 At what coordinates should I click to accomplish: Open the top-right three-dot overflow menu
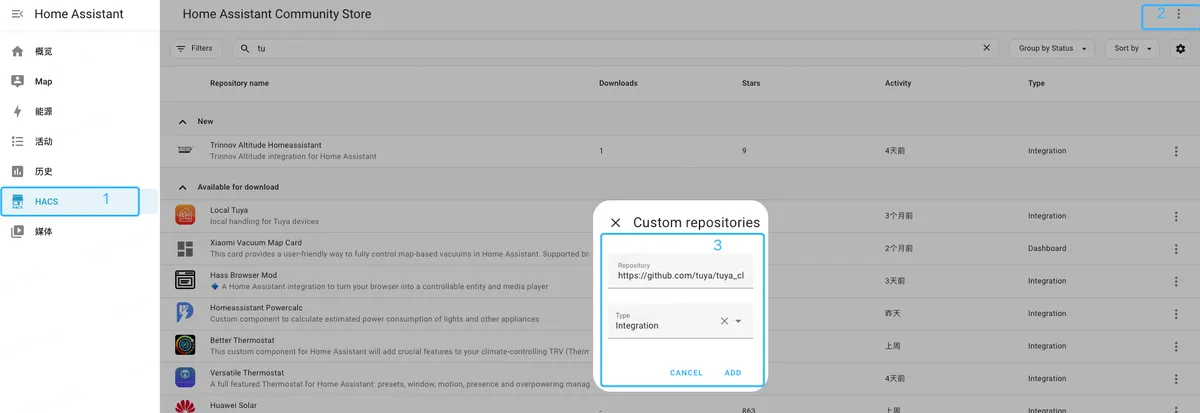coord(1178,14)
